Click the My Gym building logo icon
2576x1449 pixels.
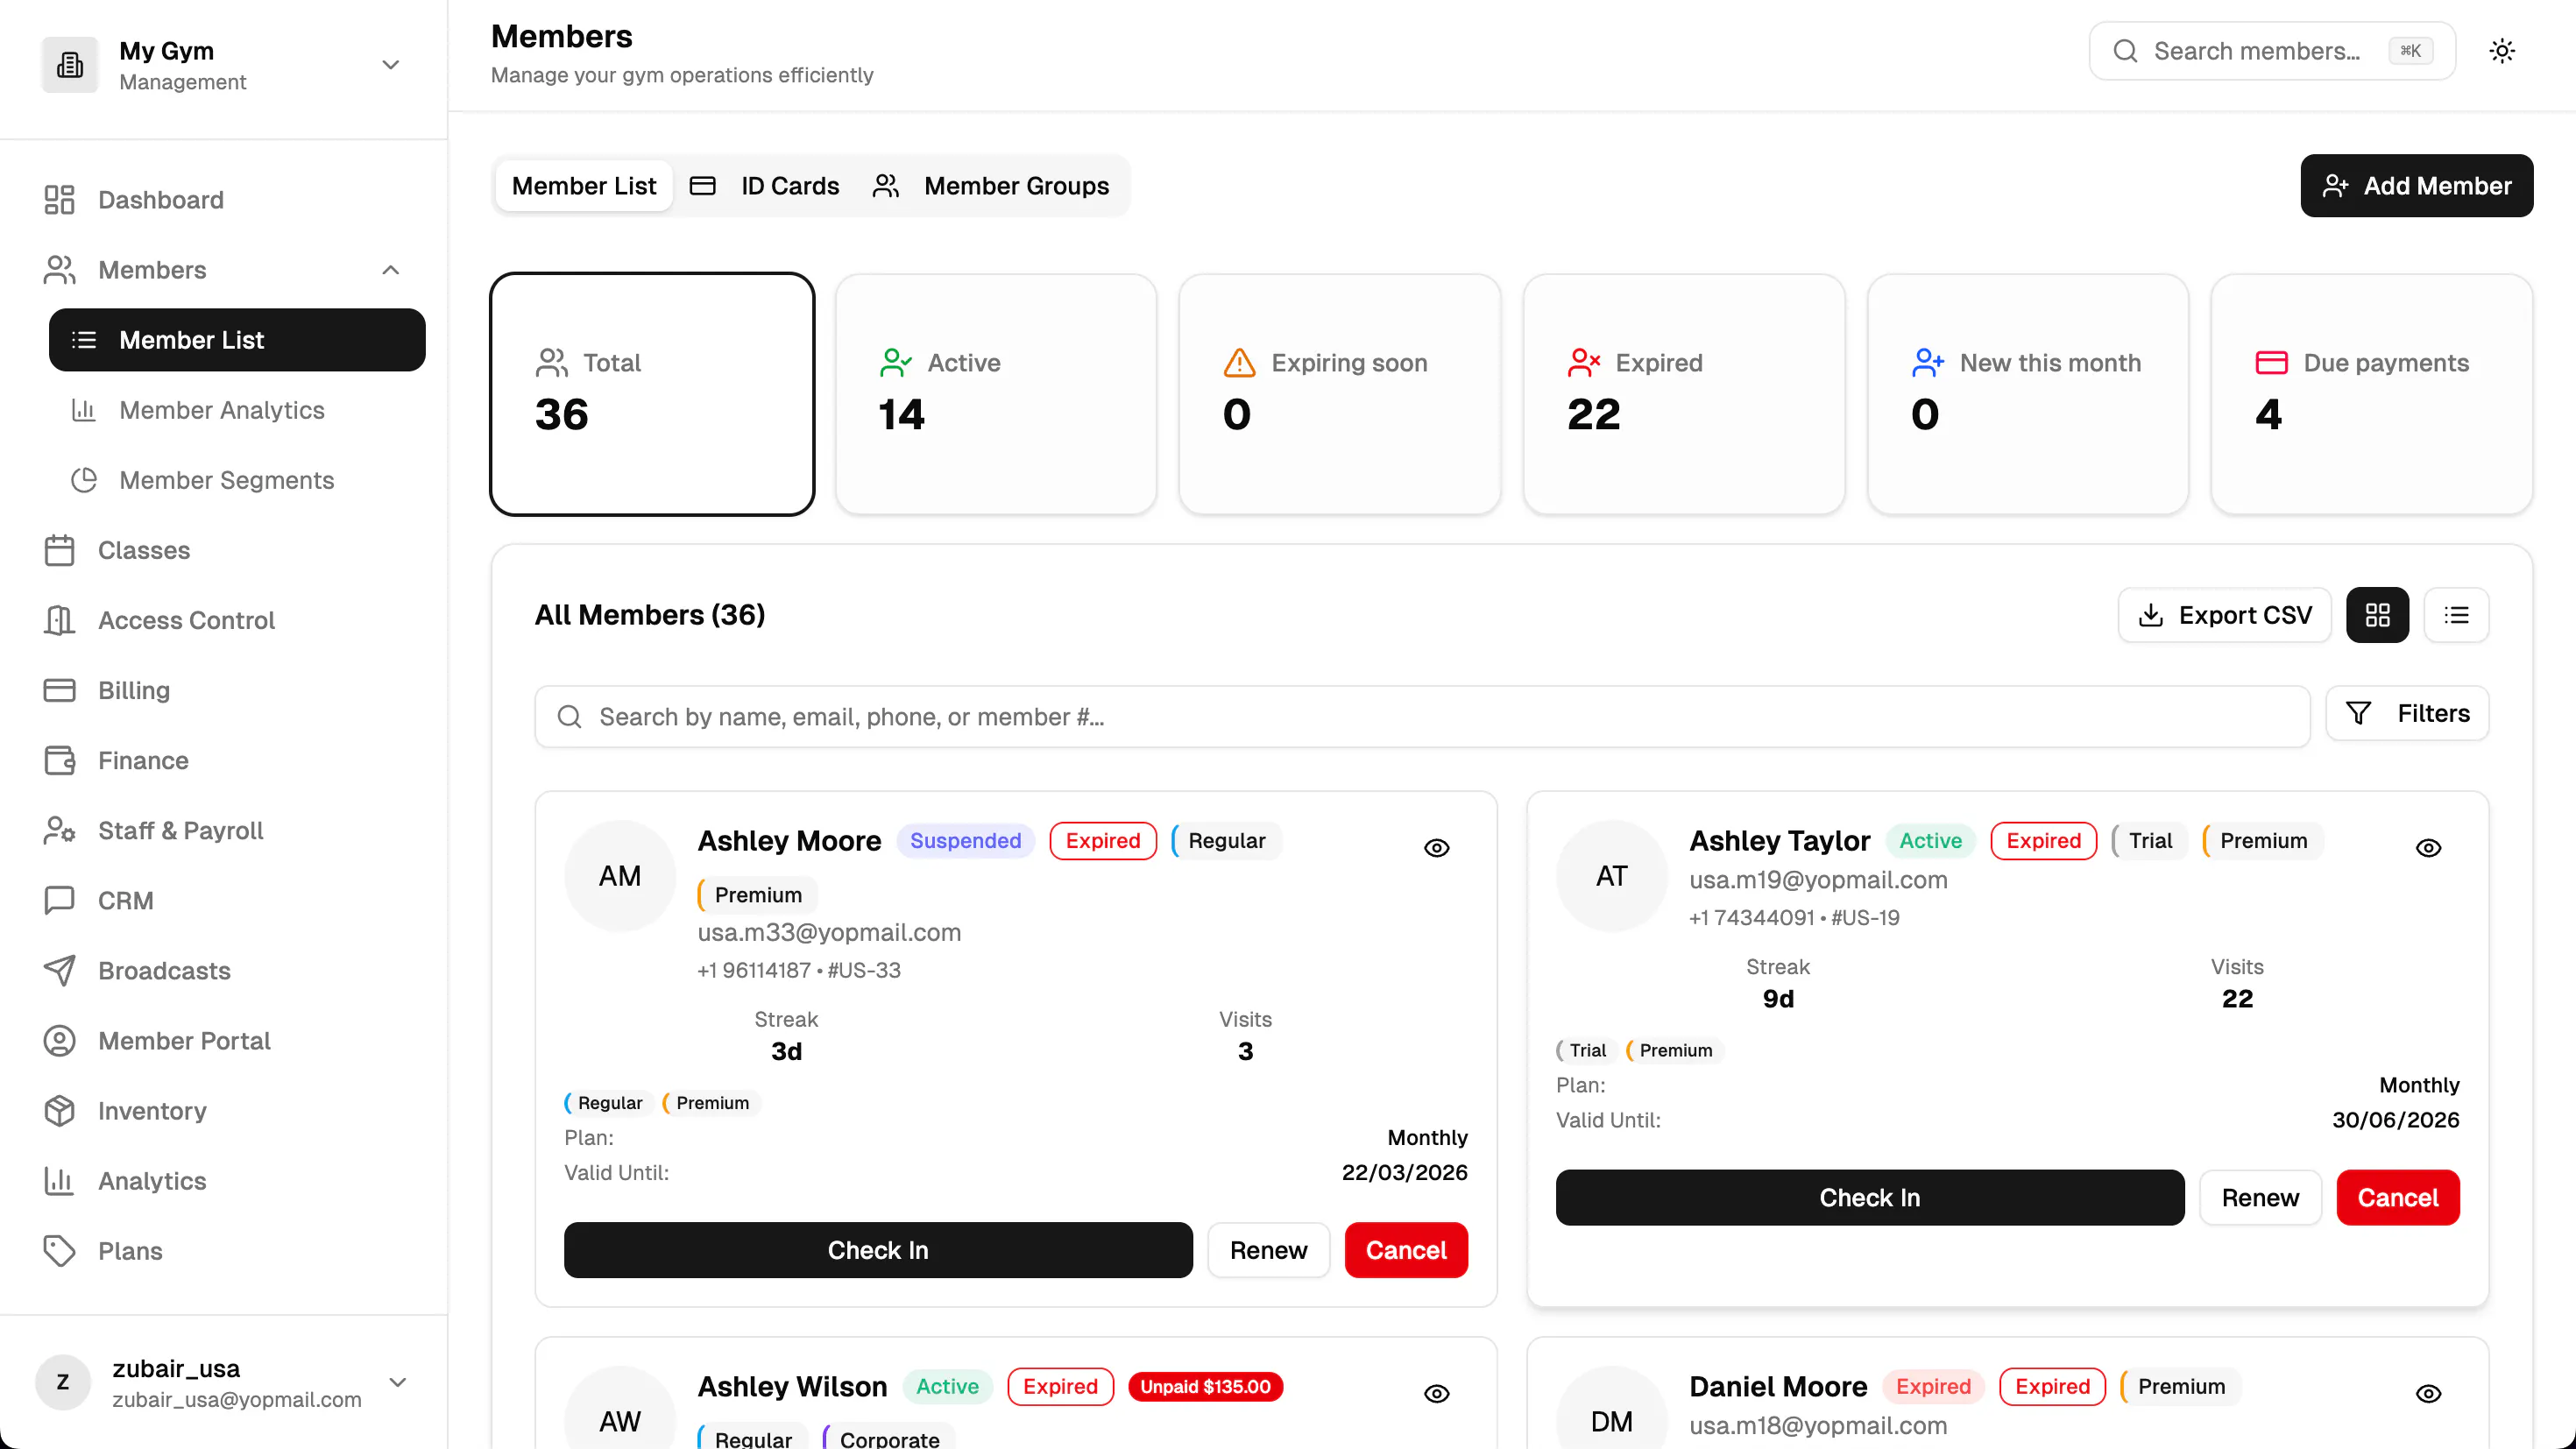(70, 65)
